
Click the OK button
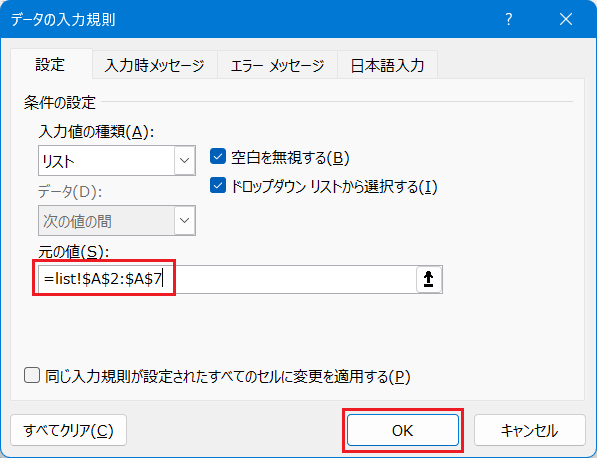[x=402, y=430]
